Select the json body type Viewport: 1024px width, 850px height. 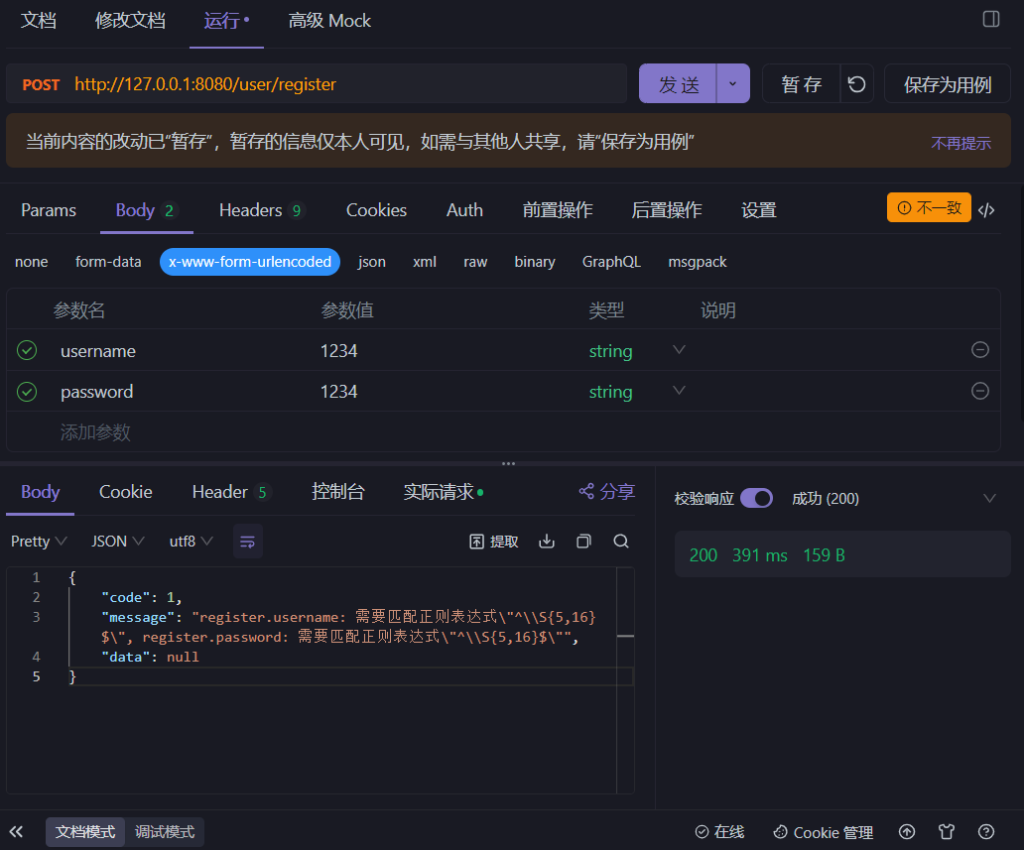371,262
